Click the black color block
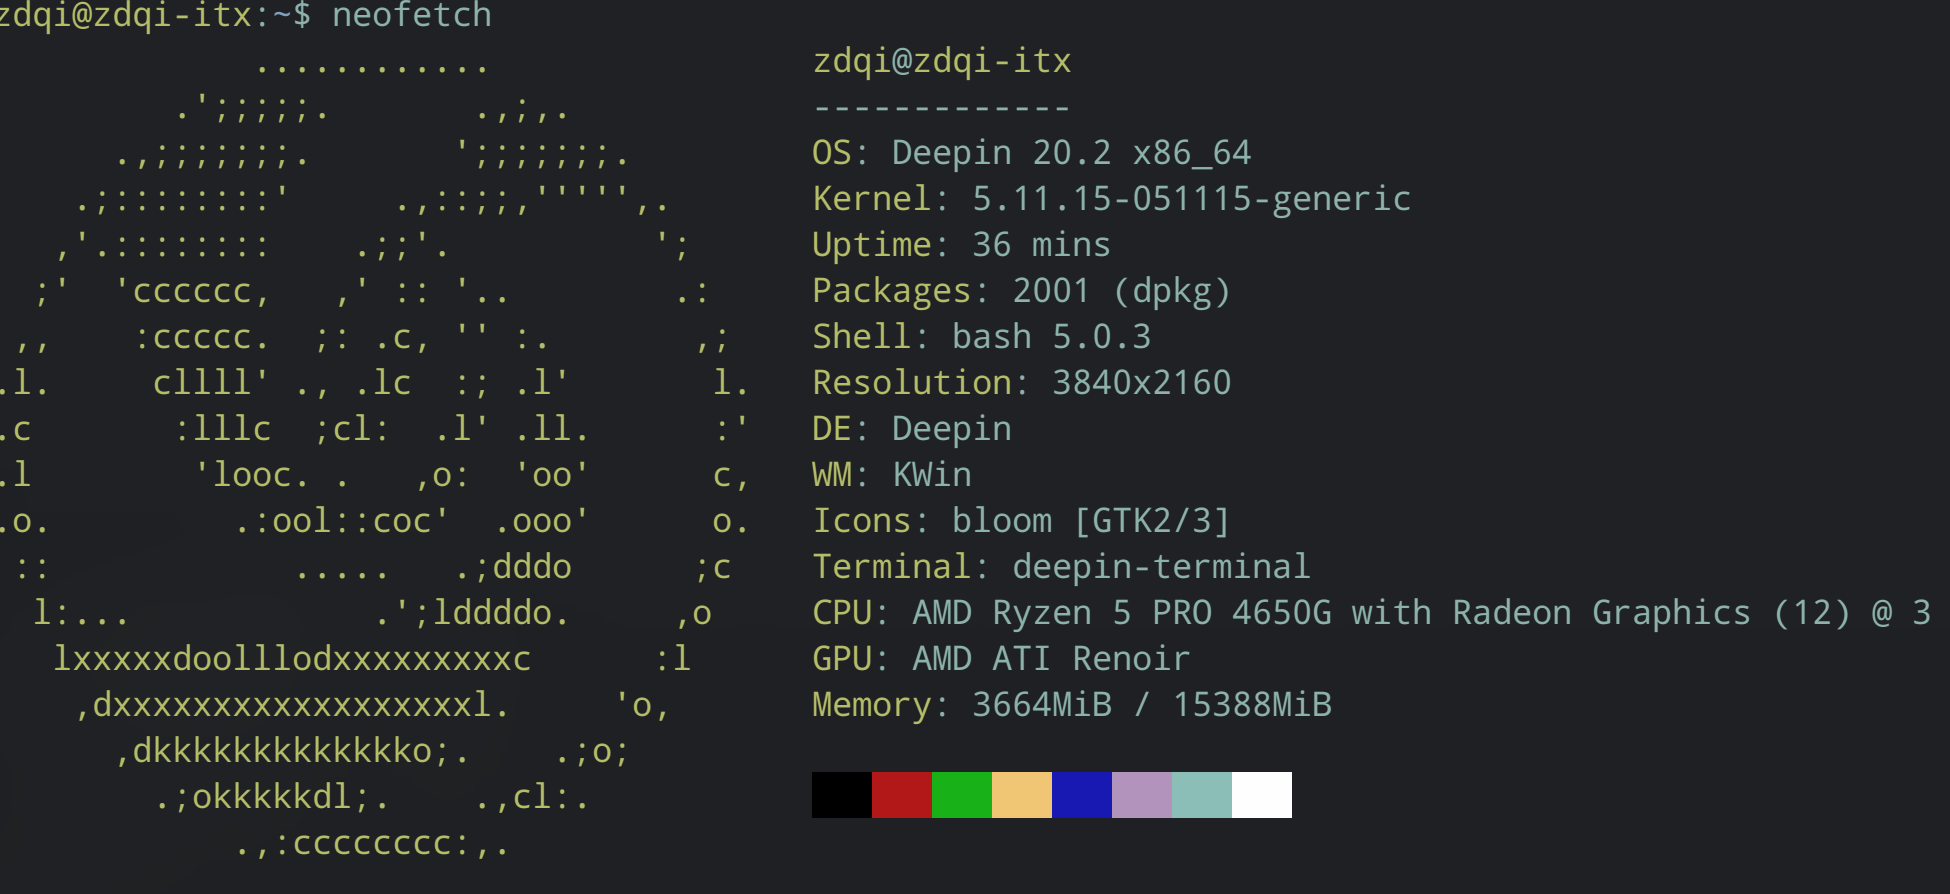 [841, 795]
